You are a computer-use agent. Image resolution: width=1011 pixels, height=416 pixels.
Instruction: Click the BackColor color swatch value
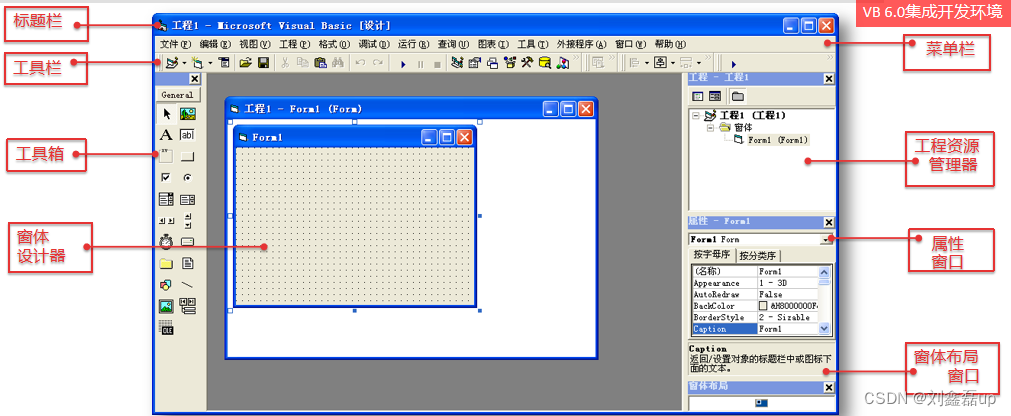(x=763, y=306)
